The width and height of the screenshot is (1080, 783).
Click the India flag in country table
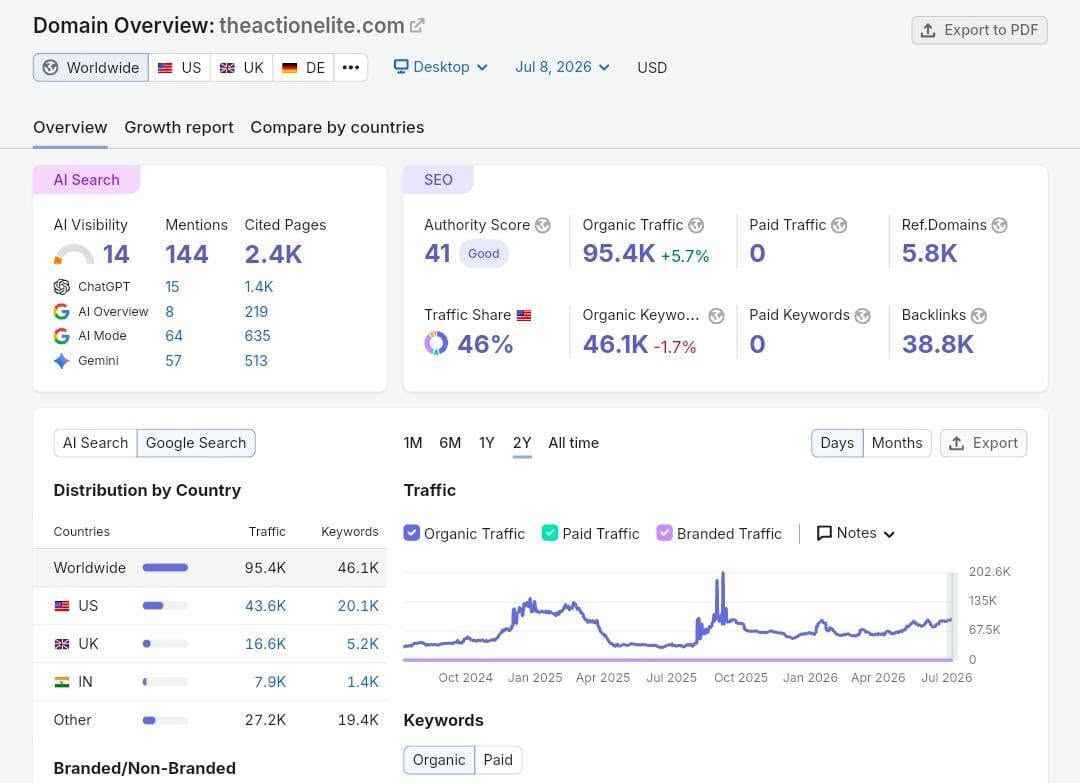point(62,682)
